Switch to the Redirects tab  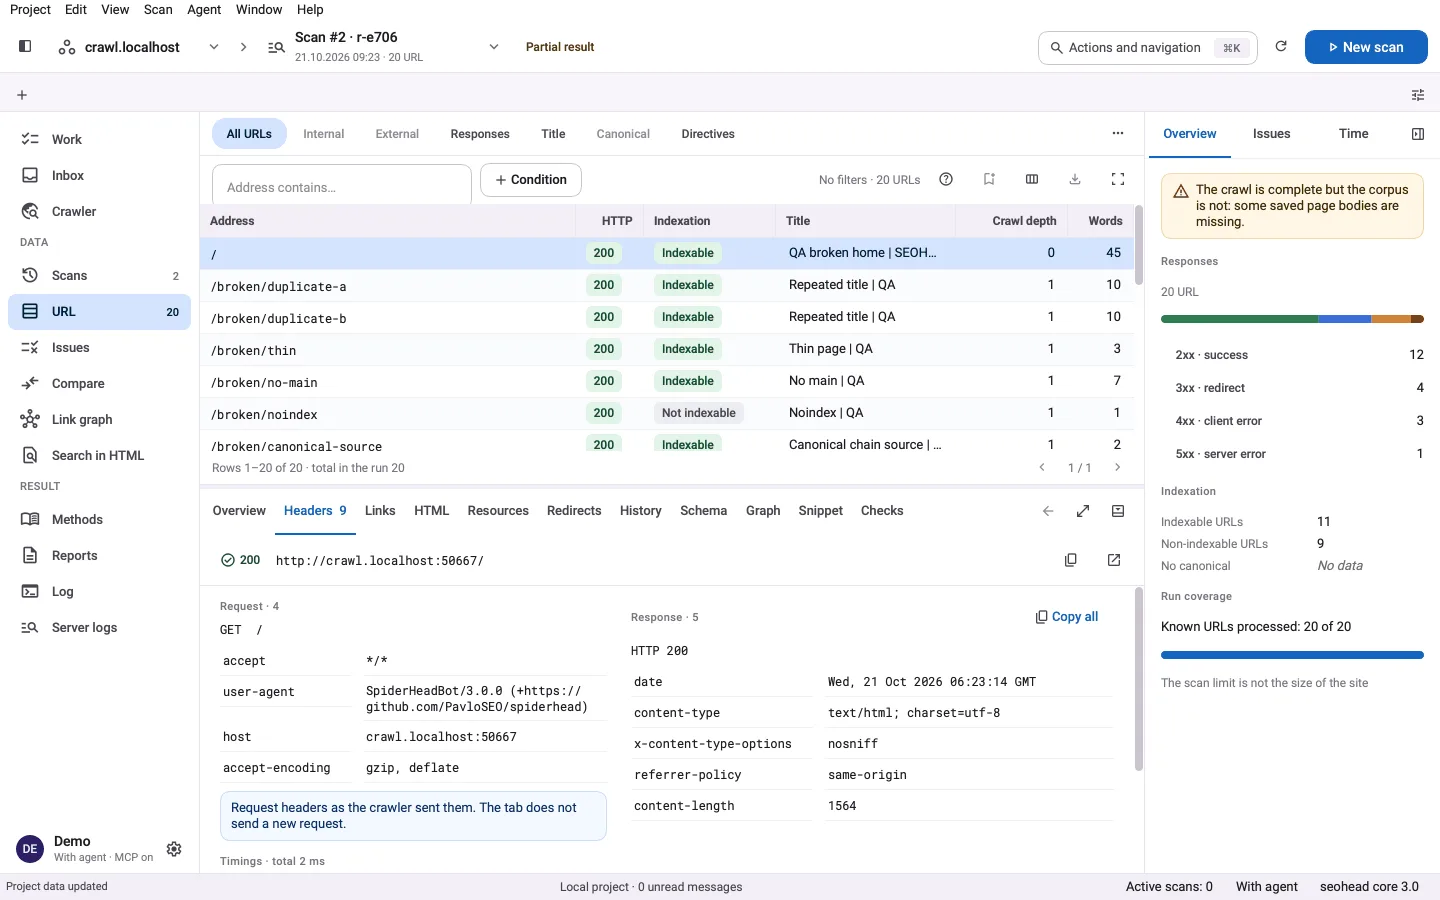click(574, 510)
